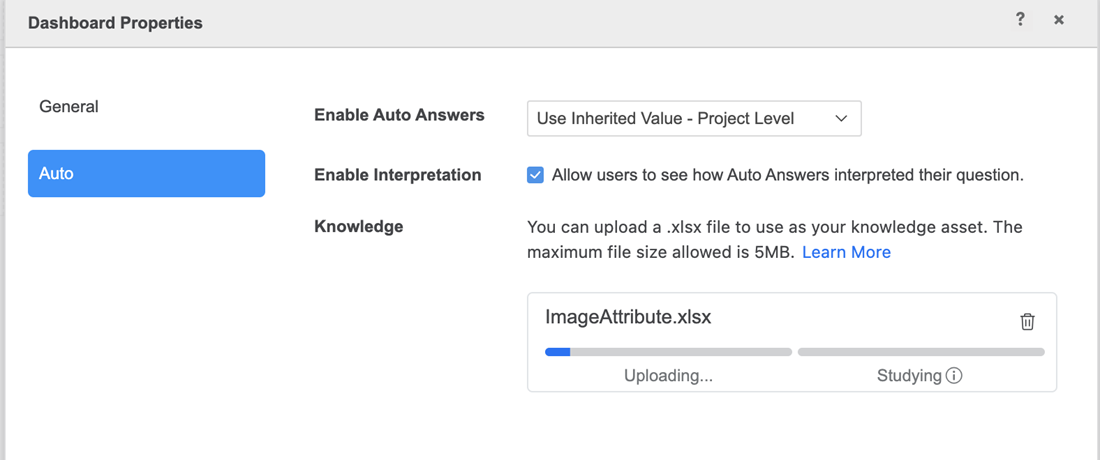Viewport: 1100px width, 460px height.
Task: Select the Auto tab in sidebar
Action: tap(146, 173)
